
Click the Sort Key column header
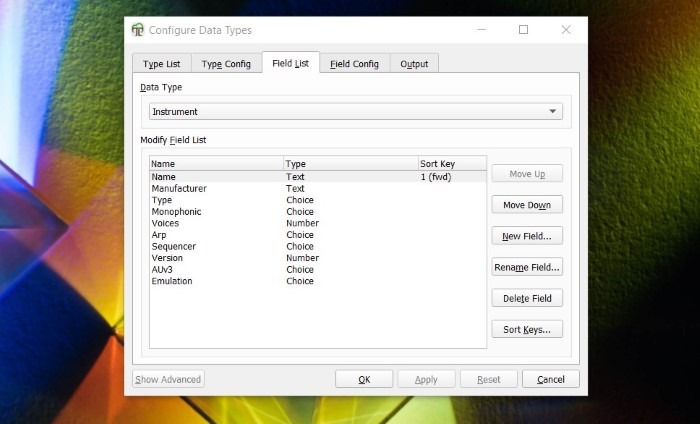(451, 163)
